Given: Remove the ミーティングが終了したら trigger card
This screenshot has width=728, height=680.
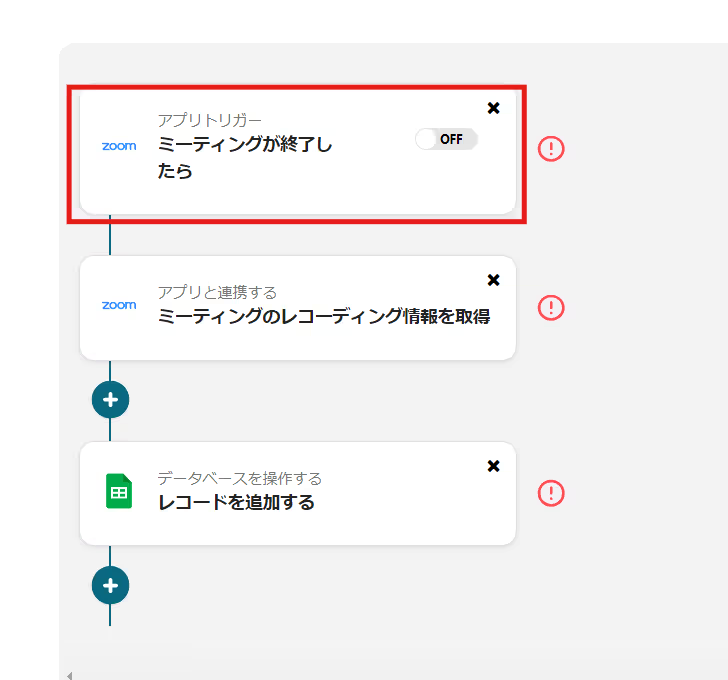Looking at the screenshot, I should [493, 108].
